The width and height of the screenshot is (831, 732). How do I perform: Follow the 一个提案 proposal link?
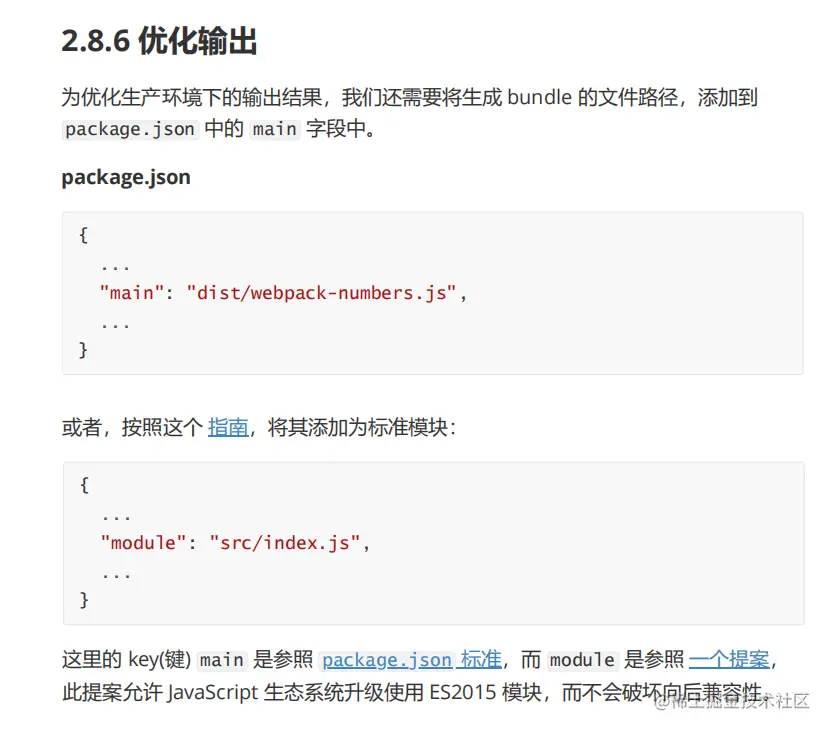[729, 659]
